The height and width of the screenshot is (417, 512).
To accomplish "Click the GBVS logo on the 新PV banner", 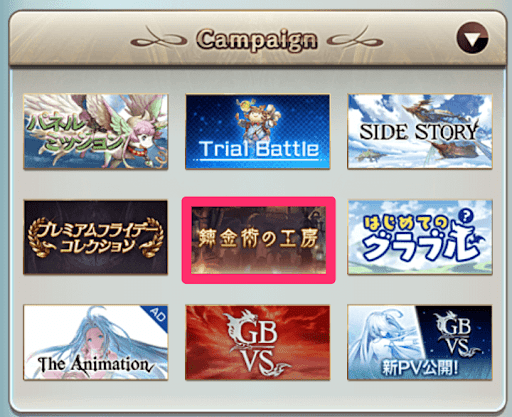I will coord(457,335).
